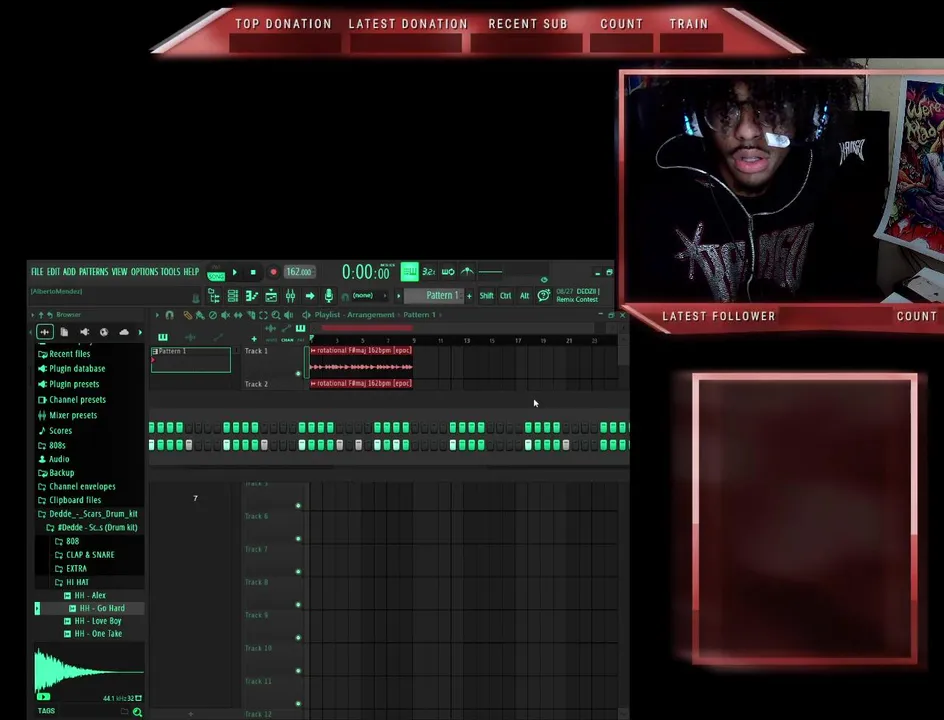Select the playlist paint brush tool

[x=200, y=315]
